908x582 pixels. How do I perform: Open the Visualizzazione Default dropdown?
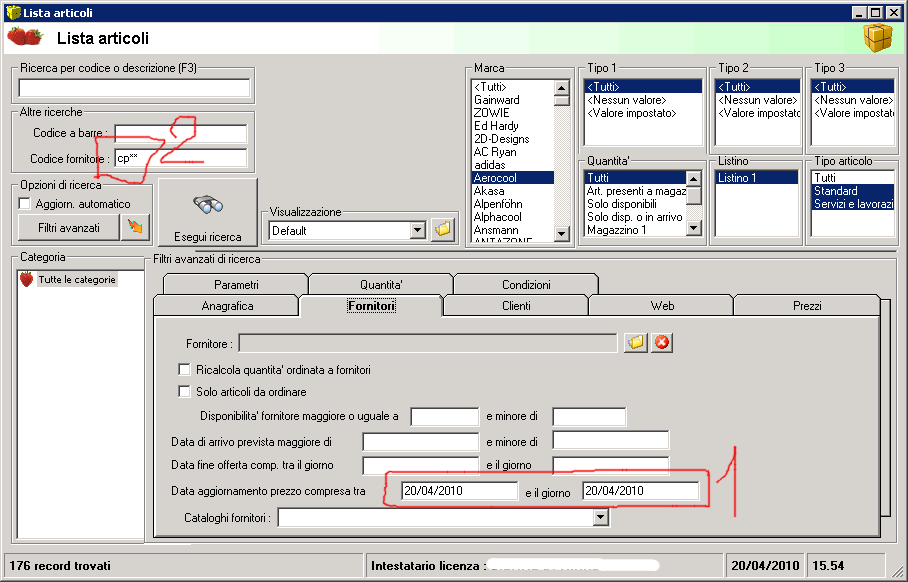[x=418, y=230]
